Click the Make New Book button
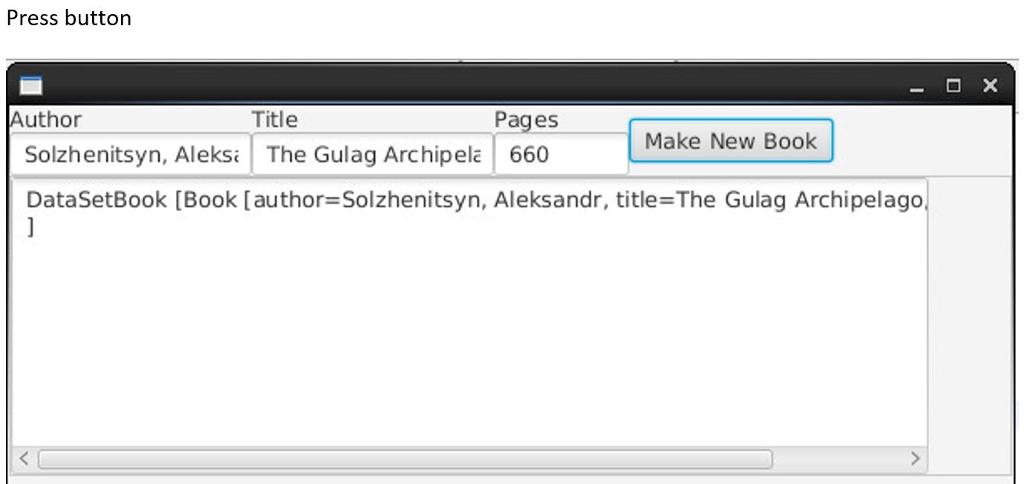 point(731,140)
